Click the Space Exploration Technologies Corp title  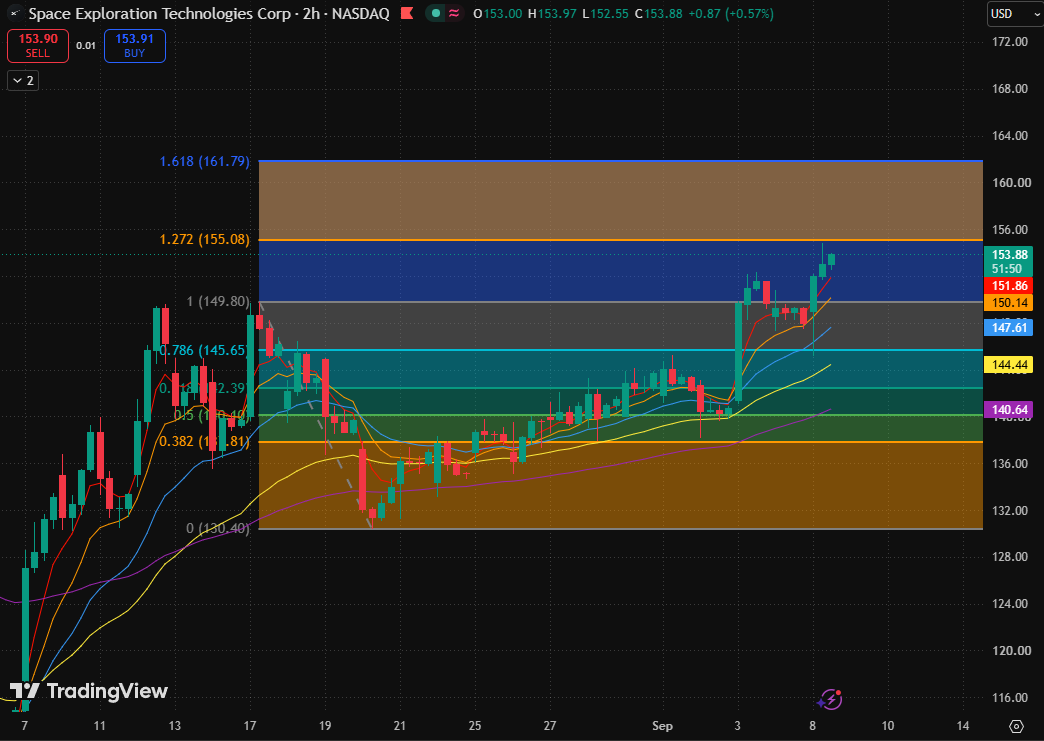[160, 13]
